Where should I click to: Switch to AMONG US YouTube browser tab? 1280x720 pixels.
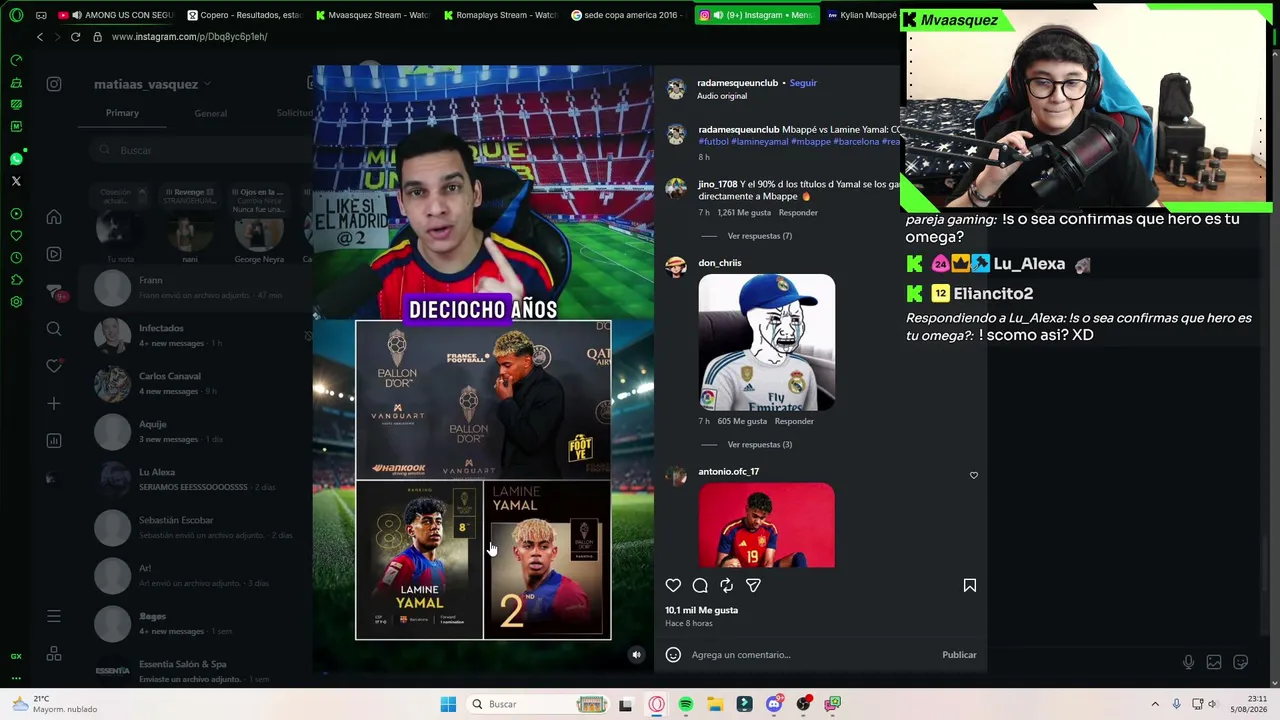point(116,15)
